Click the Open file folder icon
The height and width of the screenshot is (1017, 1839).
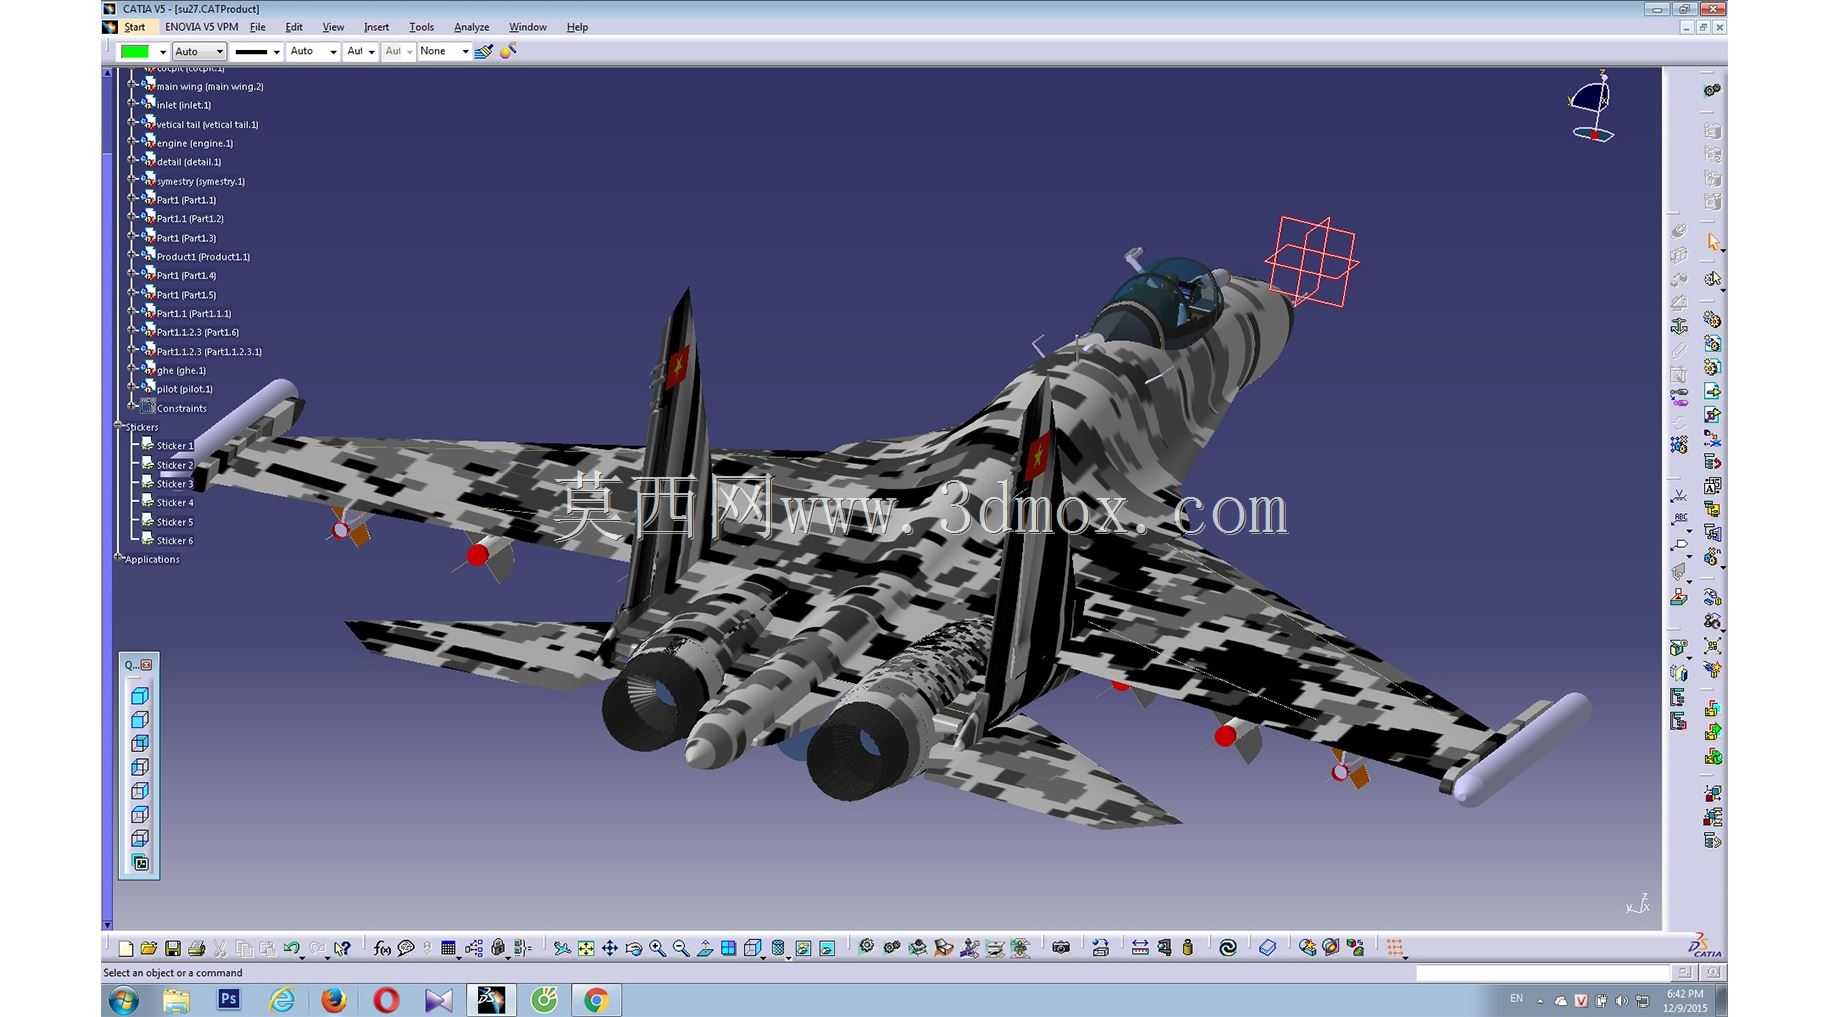tap(149, 948)
